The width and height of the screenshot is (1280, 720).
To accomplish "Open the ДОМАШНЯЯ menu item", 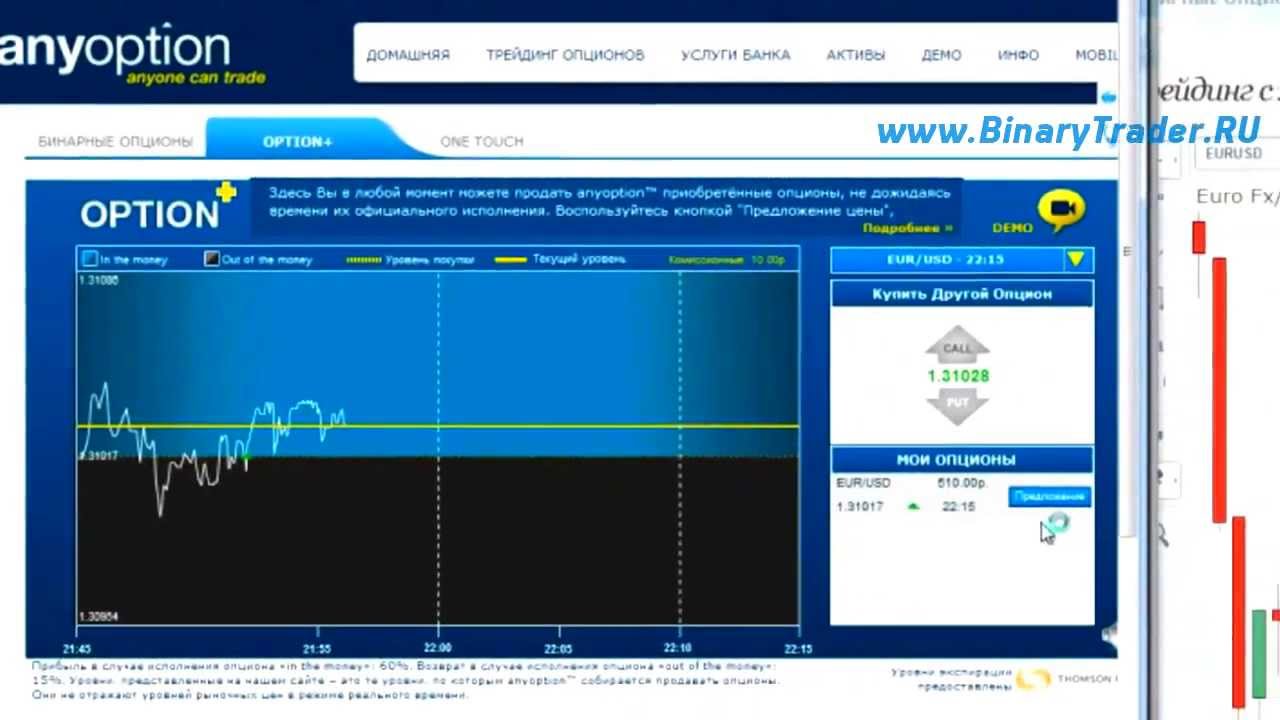I will click(x=408, y=55).
